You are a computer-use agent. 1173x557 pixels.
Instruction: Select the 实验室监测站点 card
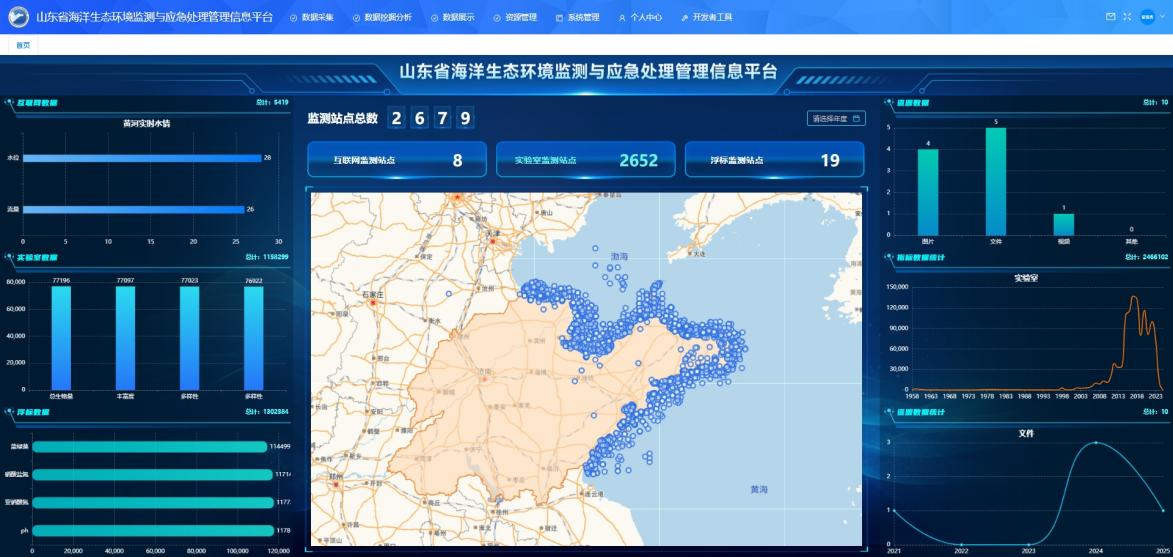(585, 160)
